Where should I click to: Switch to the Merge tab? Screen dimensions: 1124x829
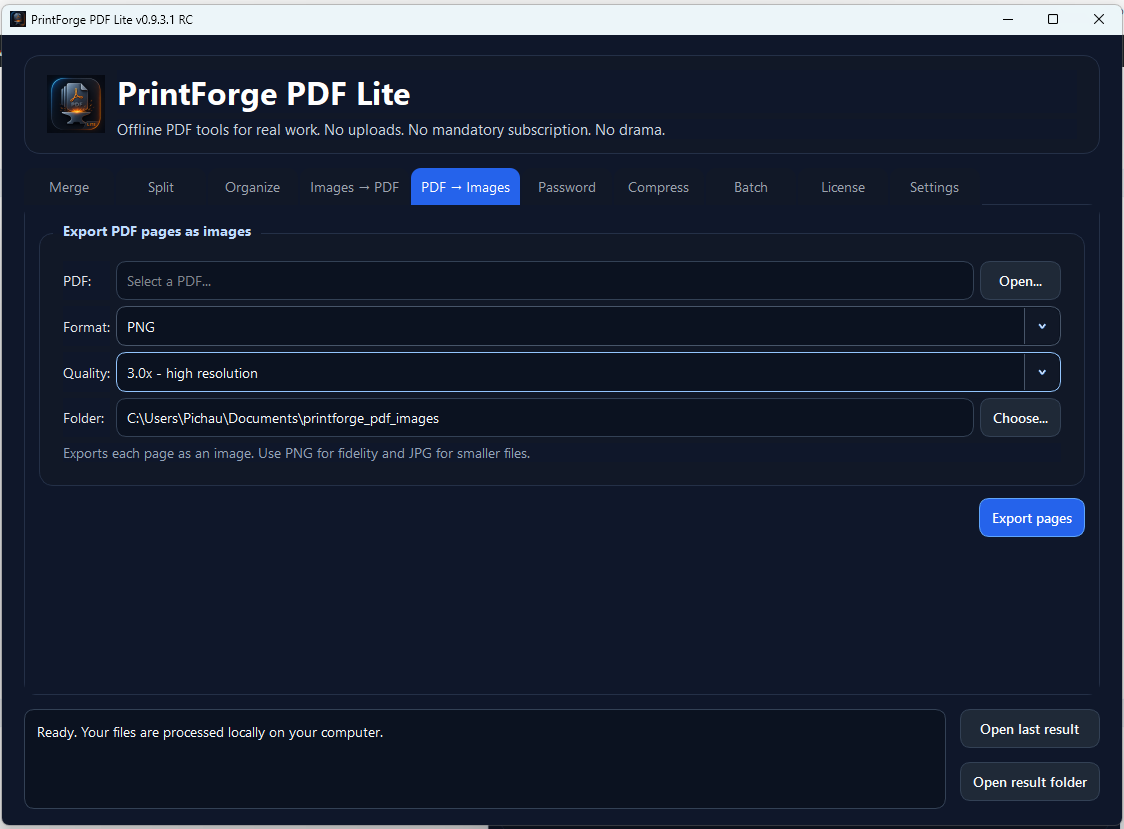tap(70, 187)
